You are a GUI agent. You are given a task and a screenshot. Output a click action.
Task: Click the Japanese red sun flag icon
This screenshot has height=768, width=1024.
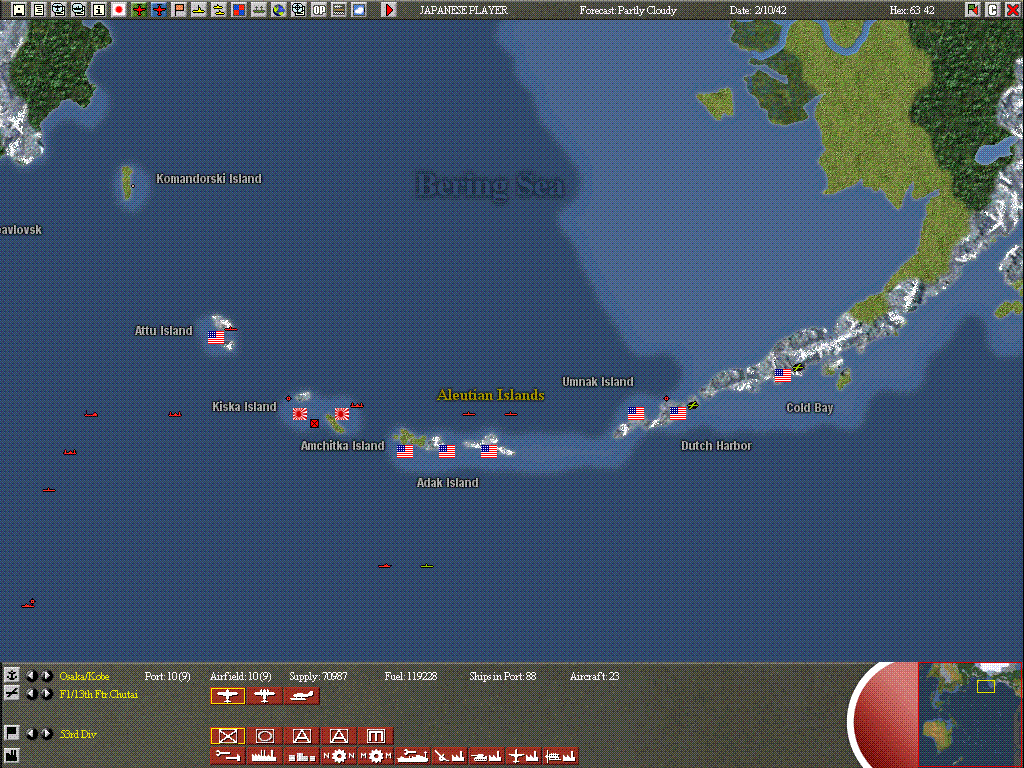tap(119, 10)
